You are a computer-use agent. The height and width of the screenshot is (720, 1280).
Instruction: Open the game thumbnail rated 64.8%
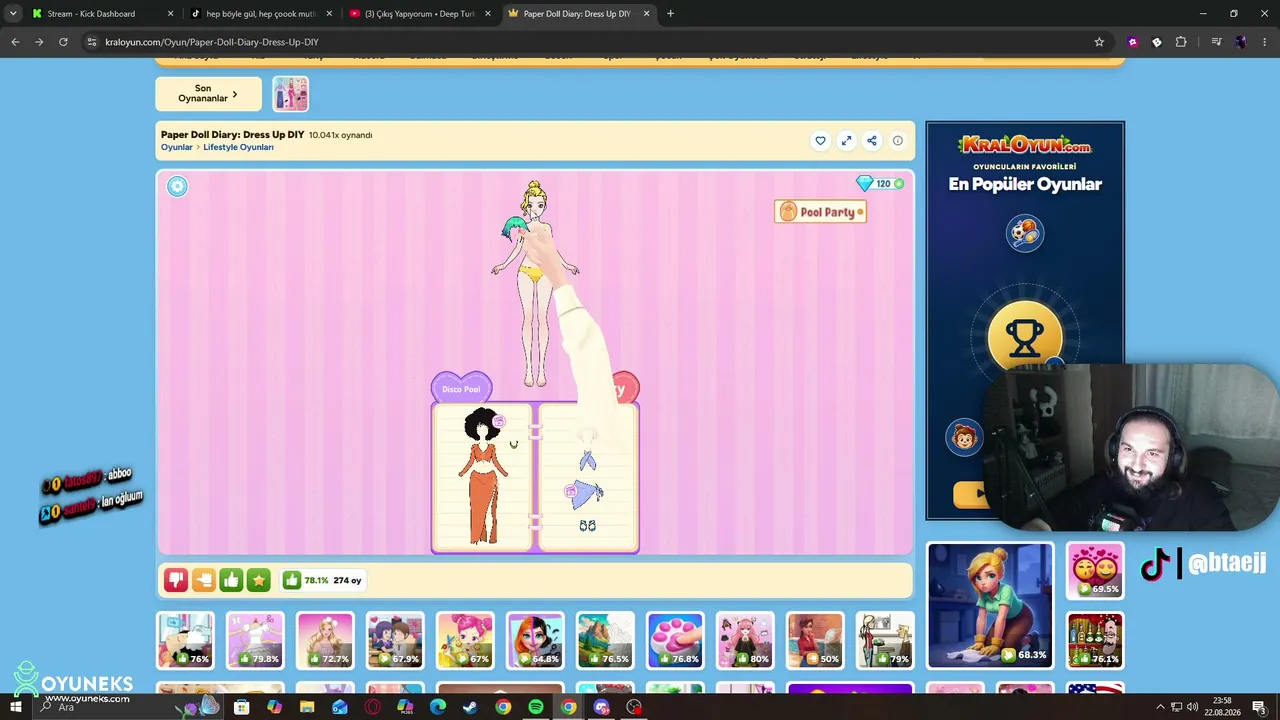click(x=535, y=640)
